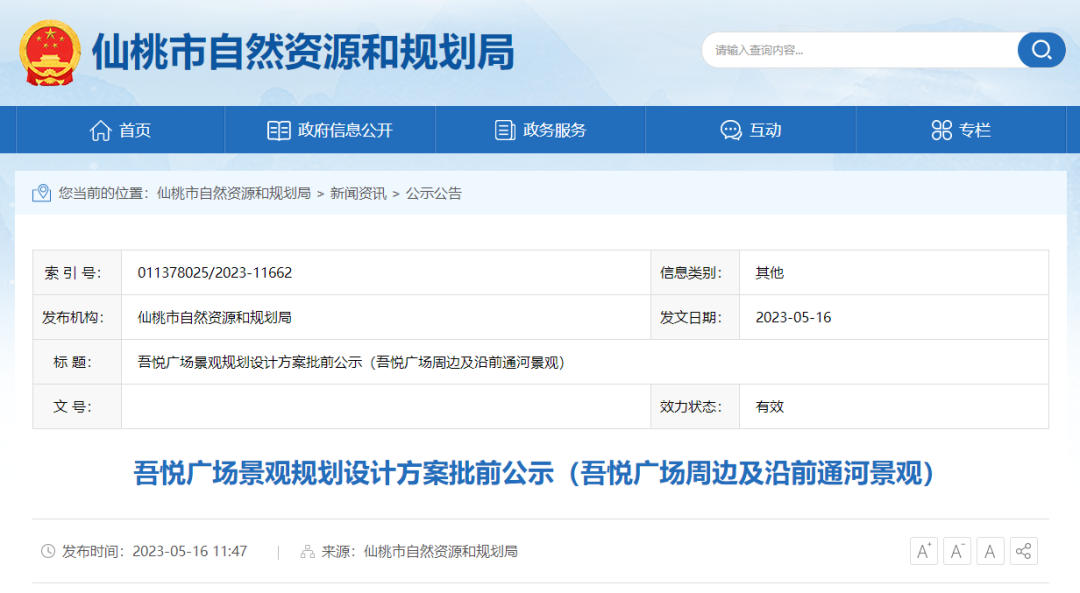Click the chat bubble icon beside 互动
The width and height of the screenshot is (1080, 593).
click(x=729, y=129)
